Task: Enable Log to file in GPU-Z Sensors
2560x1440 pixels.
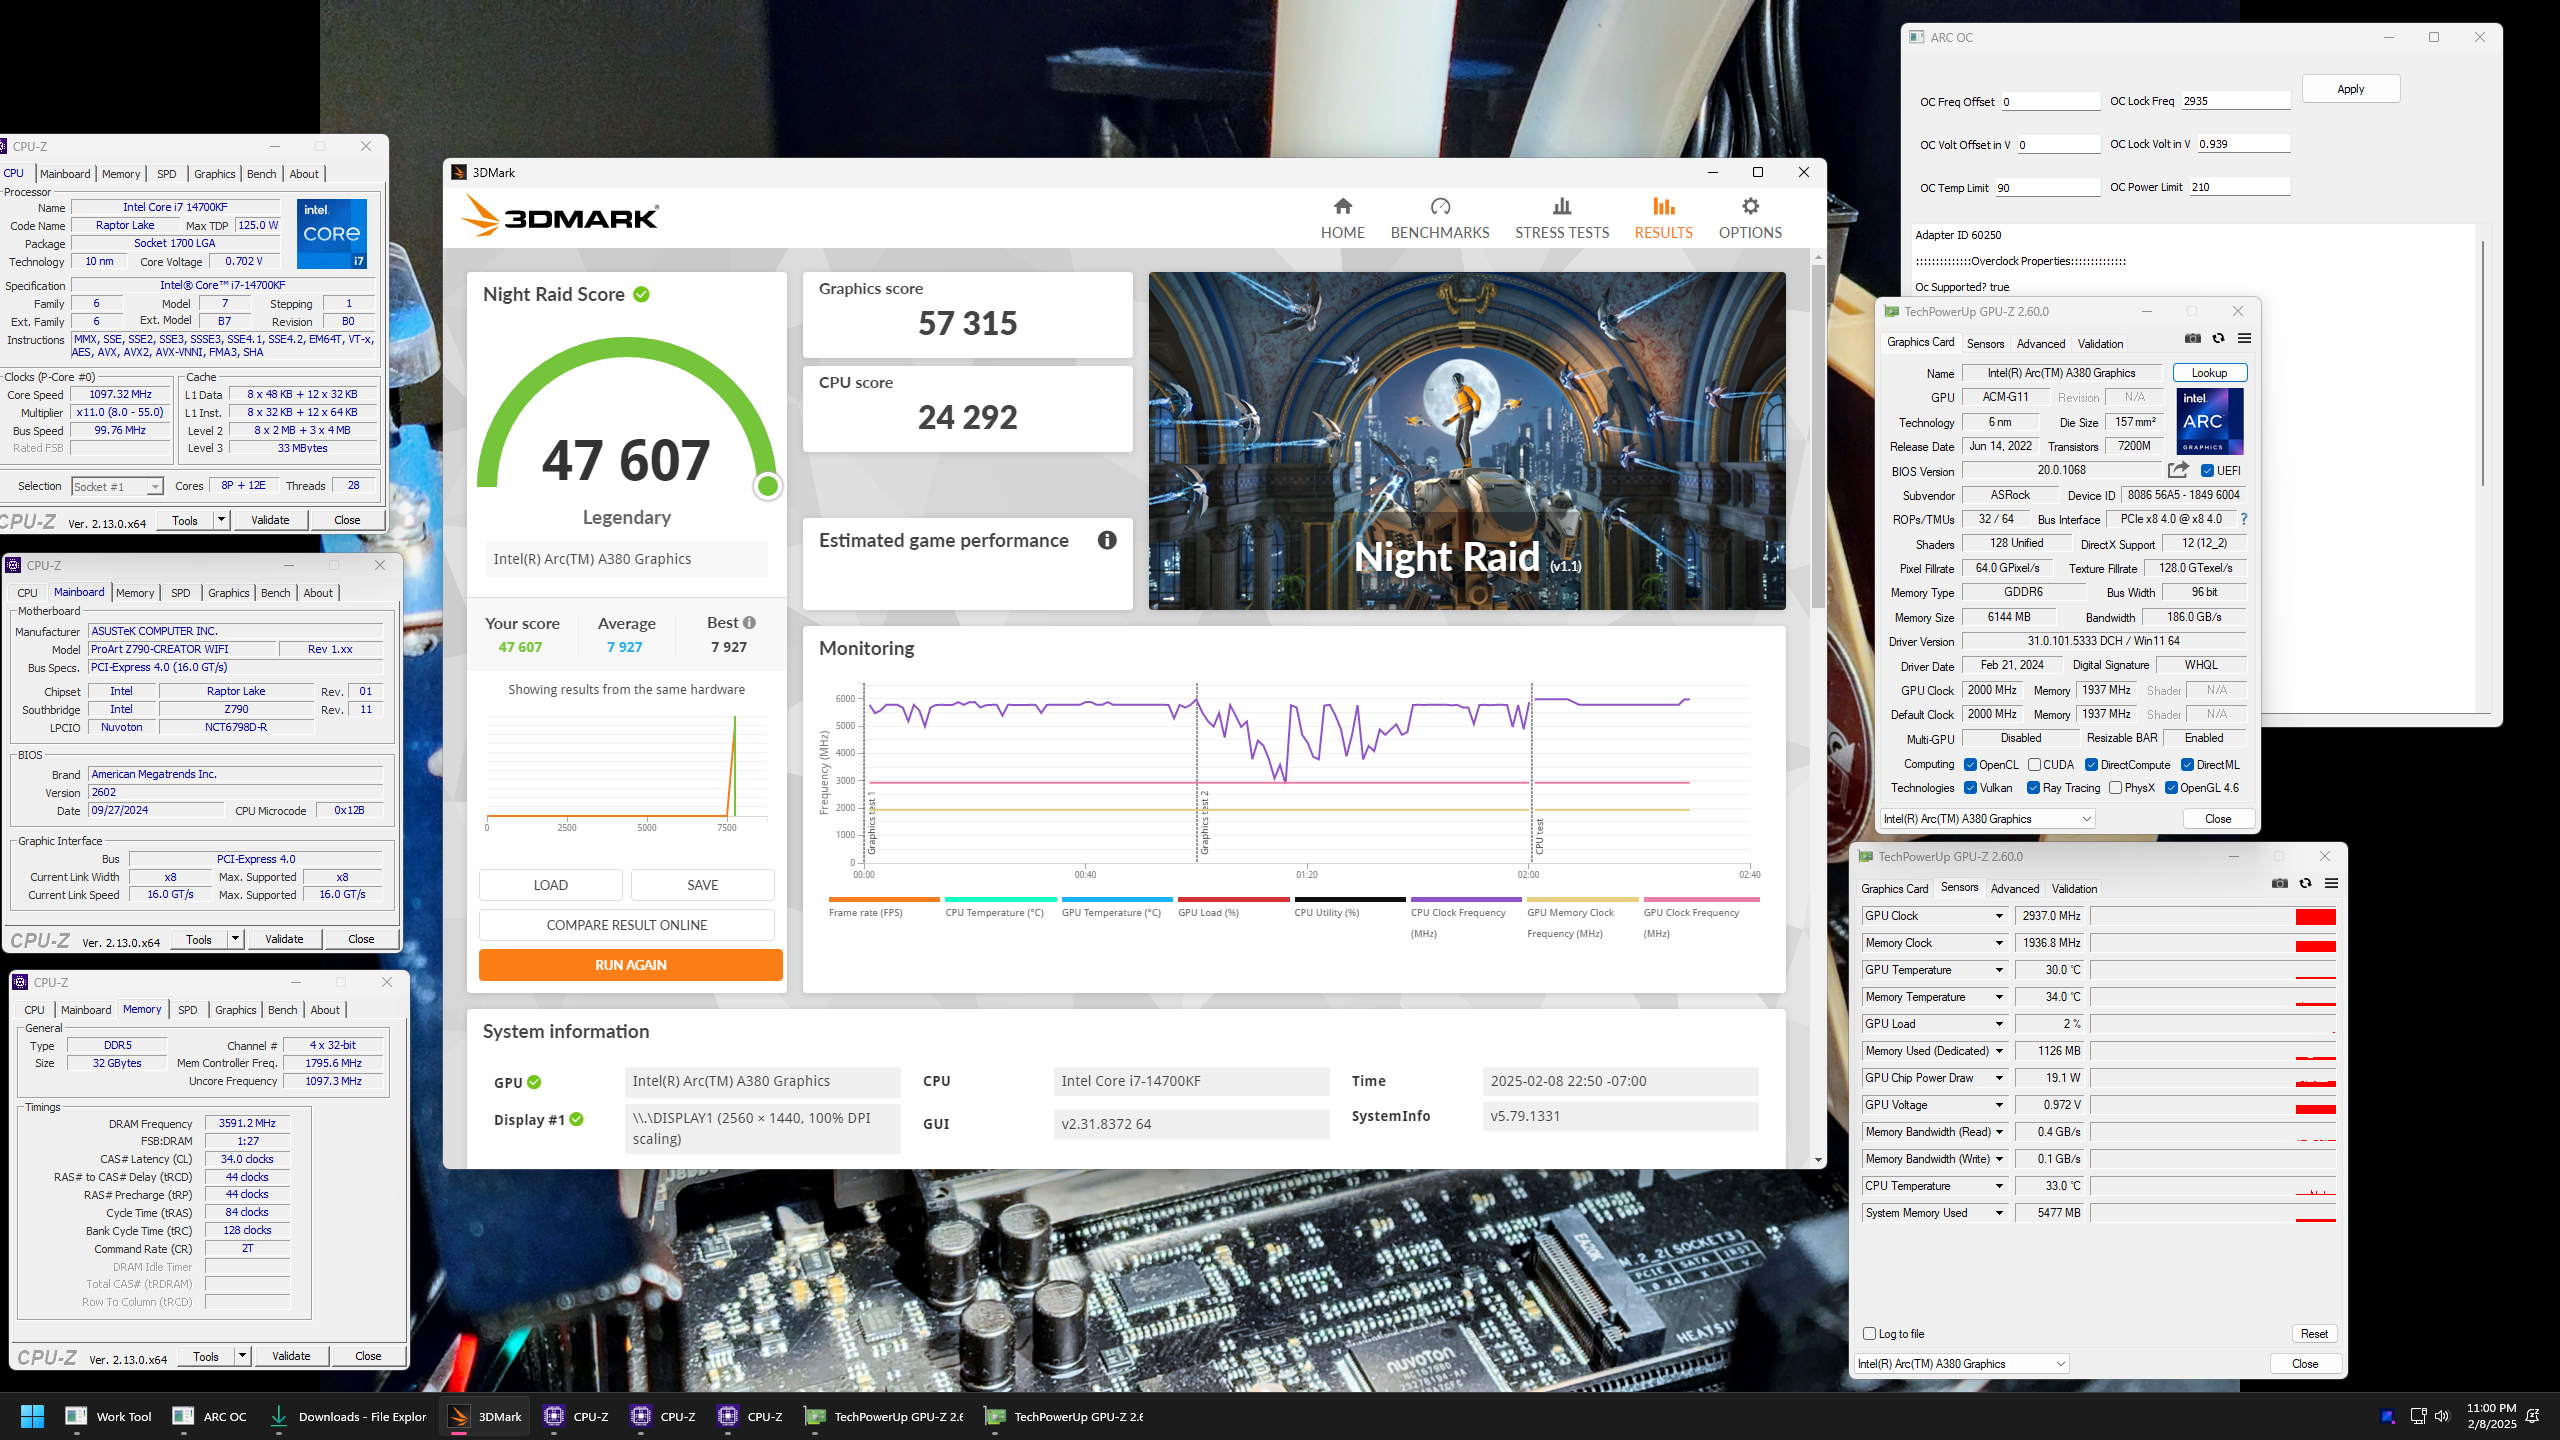Action: coord(1869,1334)
